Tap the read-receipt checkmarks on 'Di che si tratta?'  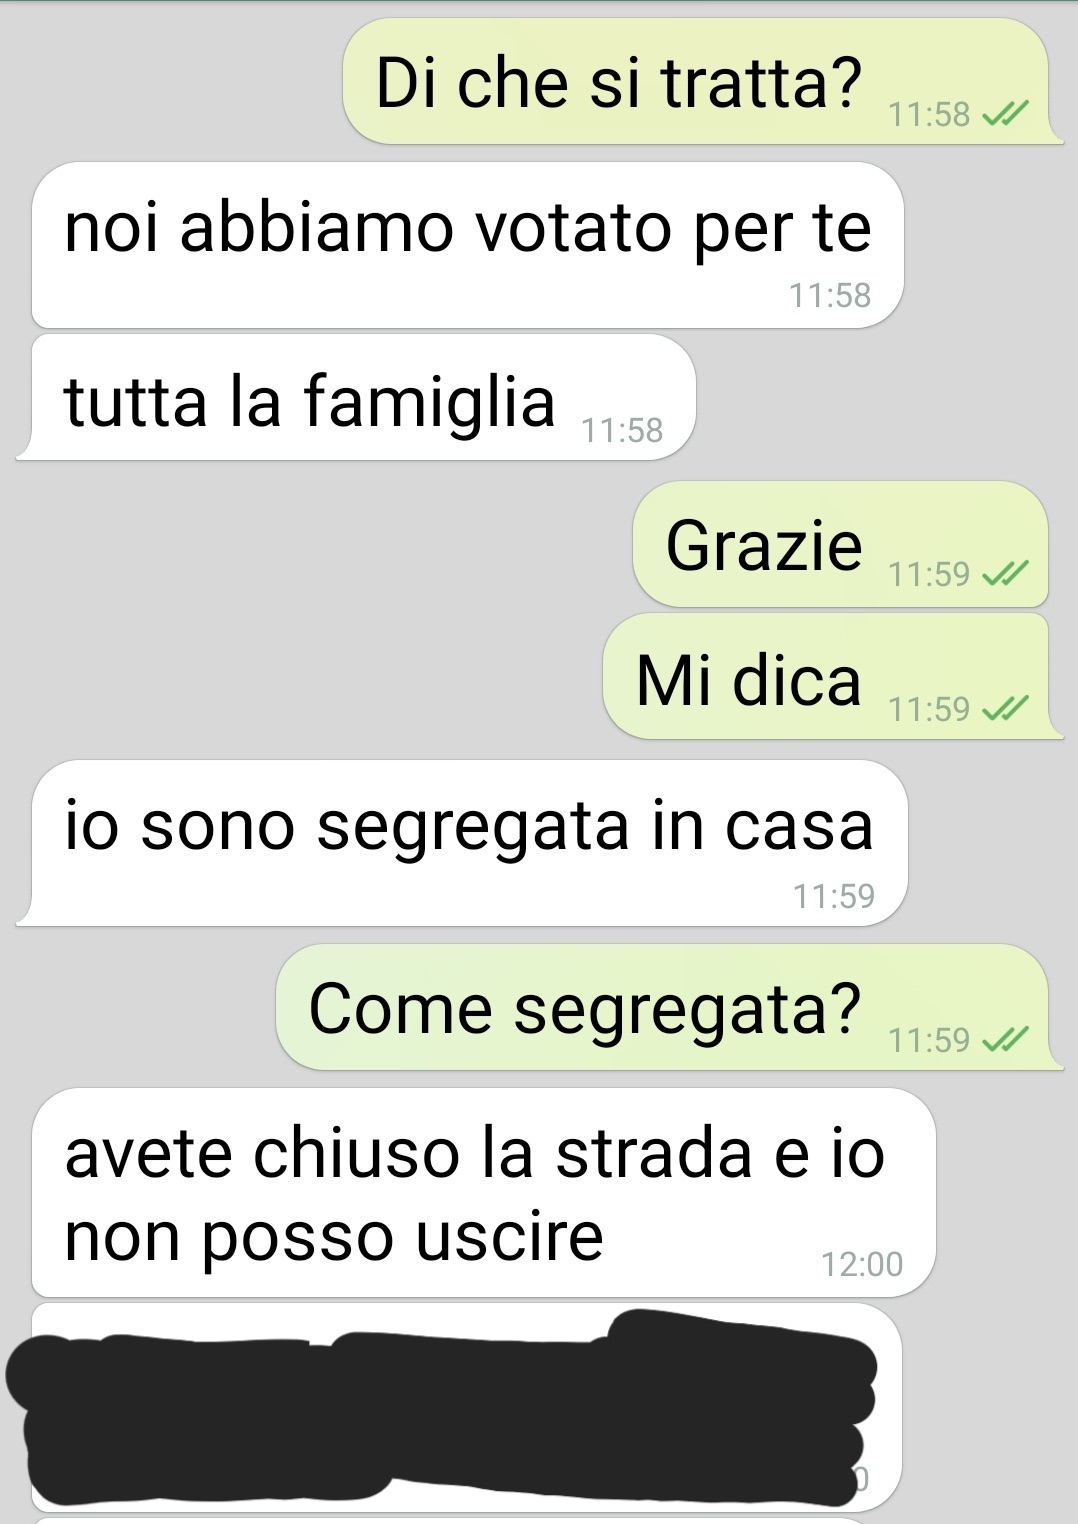coord(1005,115)
